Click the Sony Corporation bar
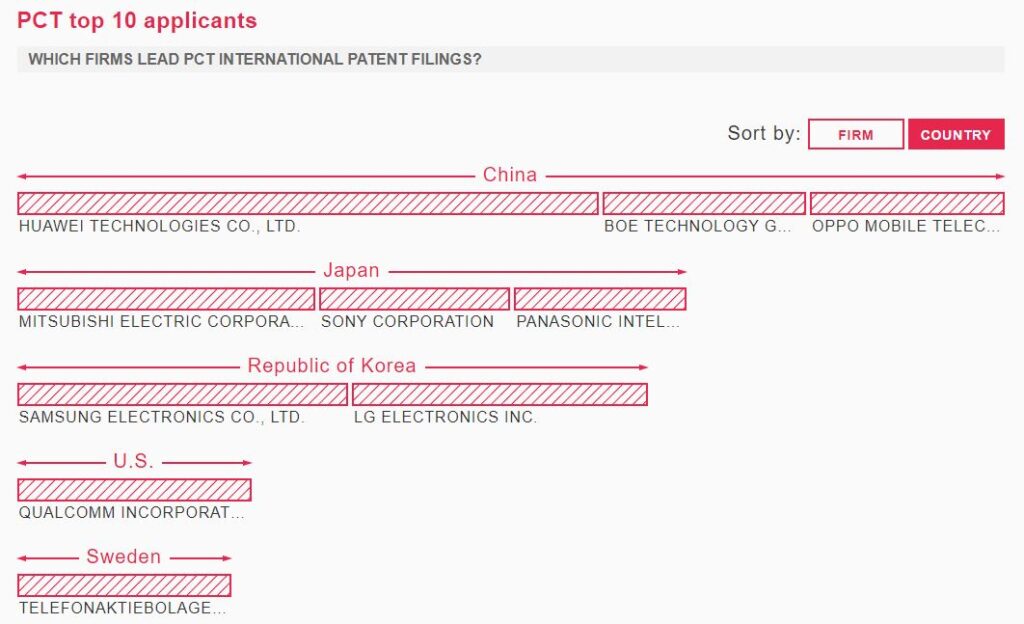1024x624 pixels. 414,299
